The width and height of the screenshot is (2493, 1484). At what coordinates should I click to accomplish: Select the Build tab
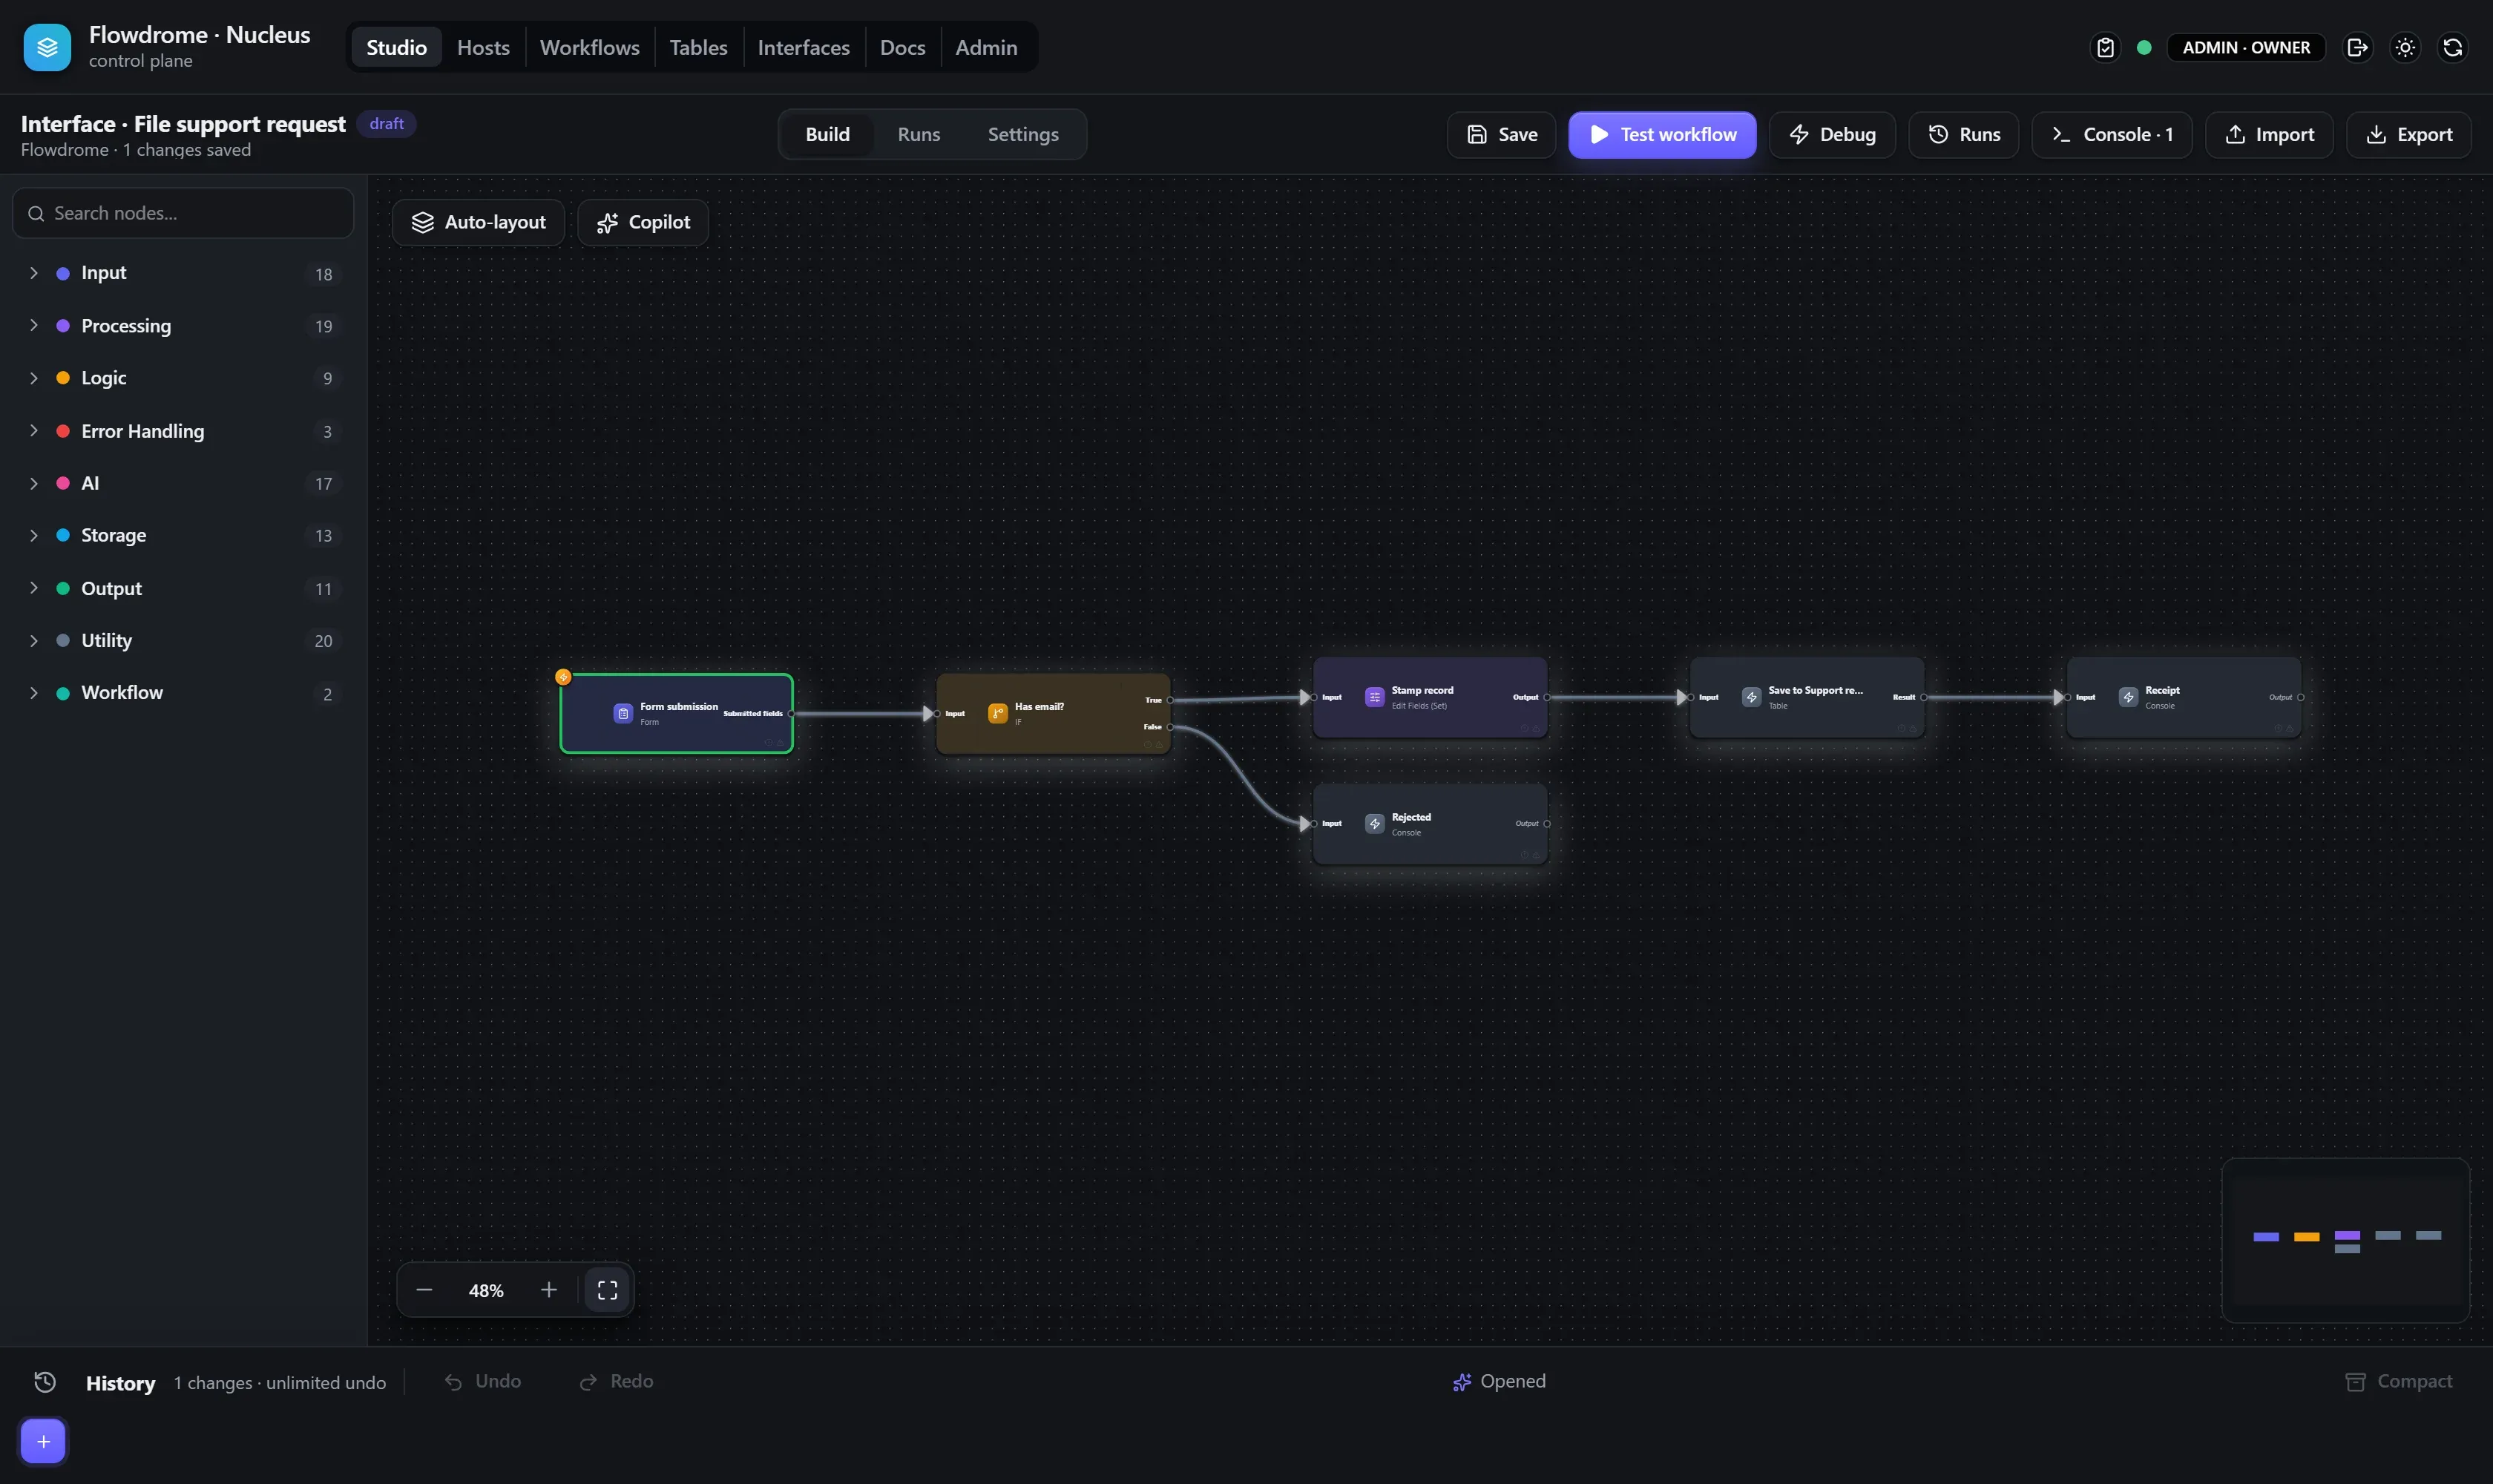(x=827, y=134)
